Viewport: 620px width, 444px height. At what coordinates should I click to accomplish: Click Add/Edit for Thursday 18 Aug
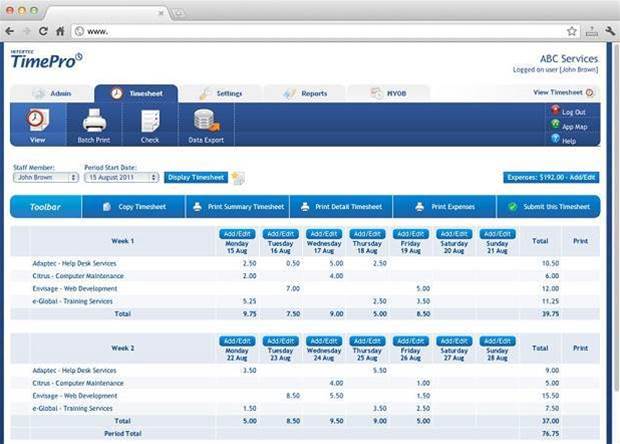367,234
